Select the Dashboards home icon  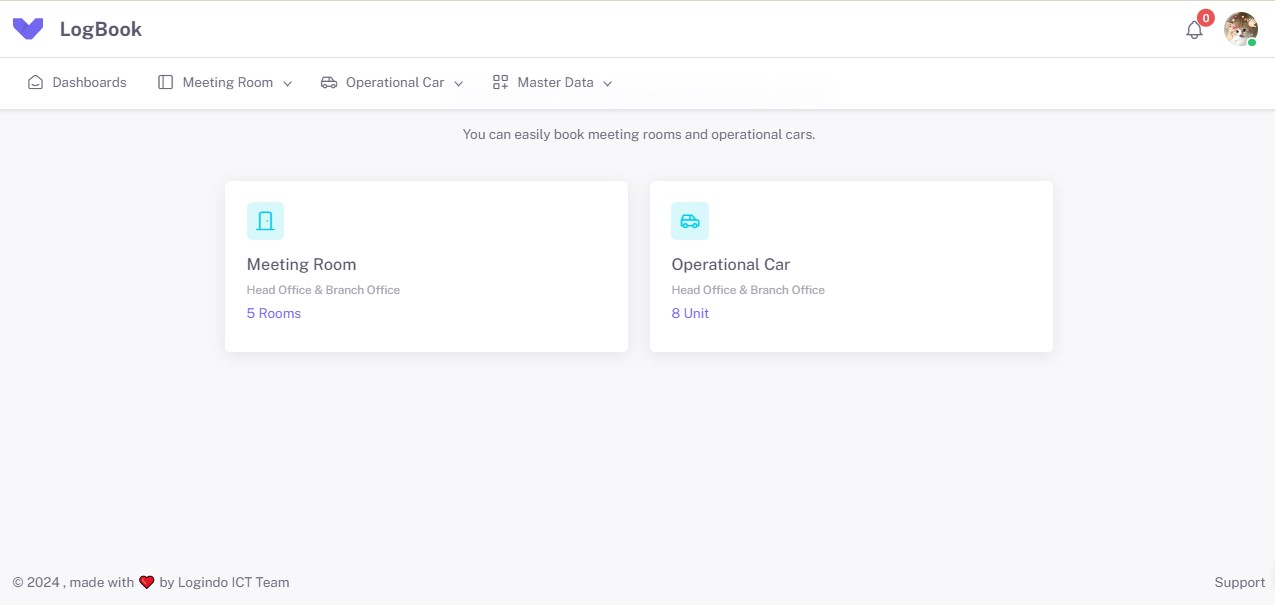coord(36,82)
